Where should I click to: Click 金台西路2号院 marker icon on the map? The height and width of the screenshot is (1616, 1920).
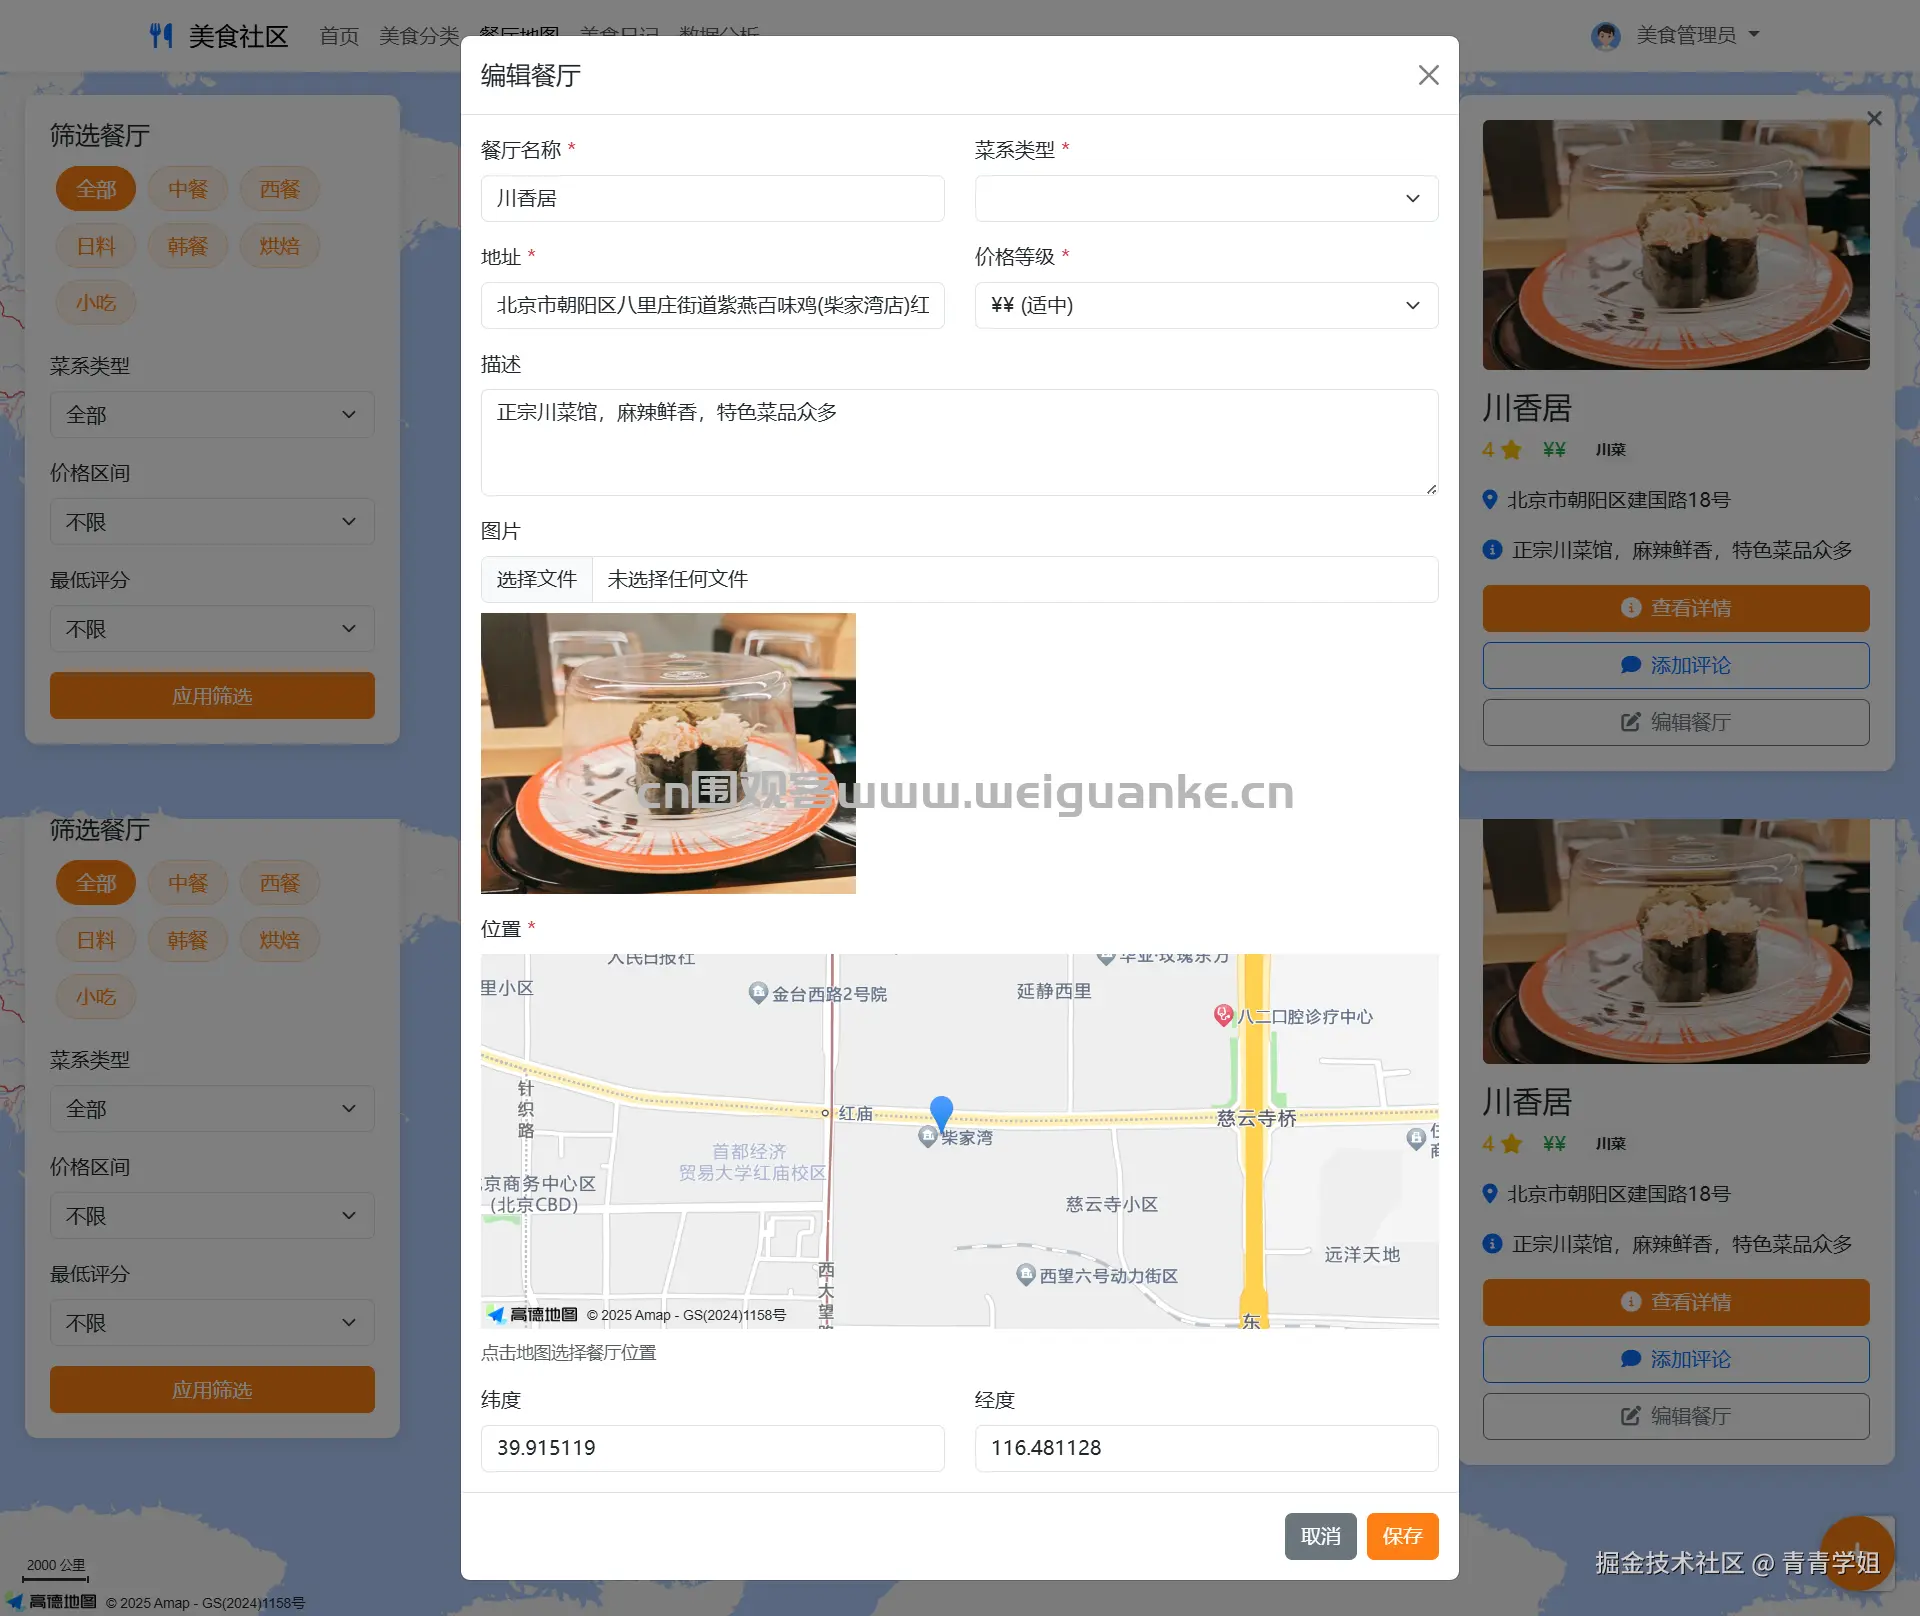click(758, 993)
